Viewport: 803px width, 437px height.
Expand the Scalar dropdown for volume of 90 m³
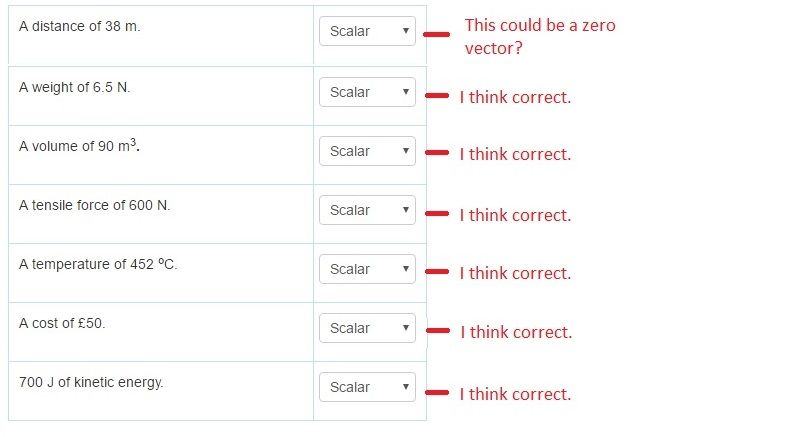coord(367,151)
